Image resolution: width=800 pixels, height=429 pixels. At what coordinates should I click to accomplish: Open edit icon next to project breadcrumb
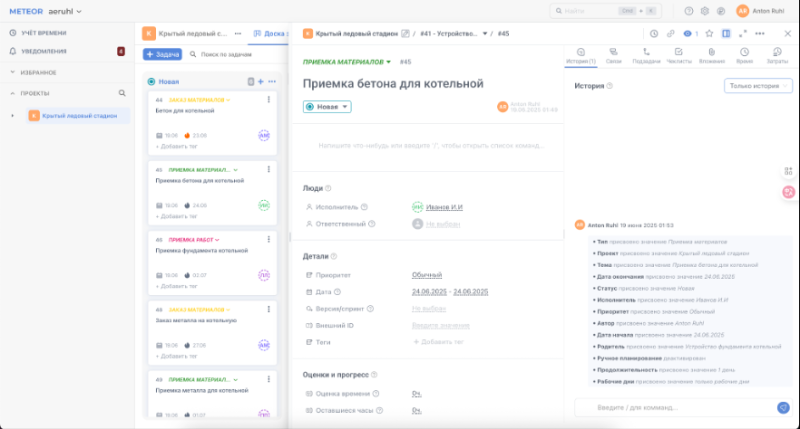click(x=405, y=34)
